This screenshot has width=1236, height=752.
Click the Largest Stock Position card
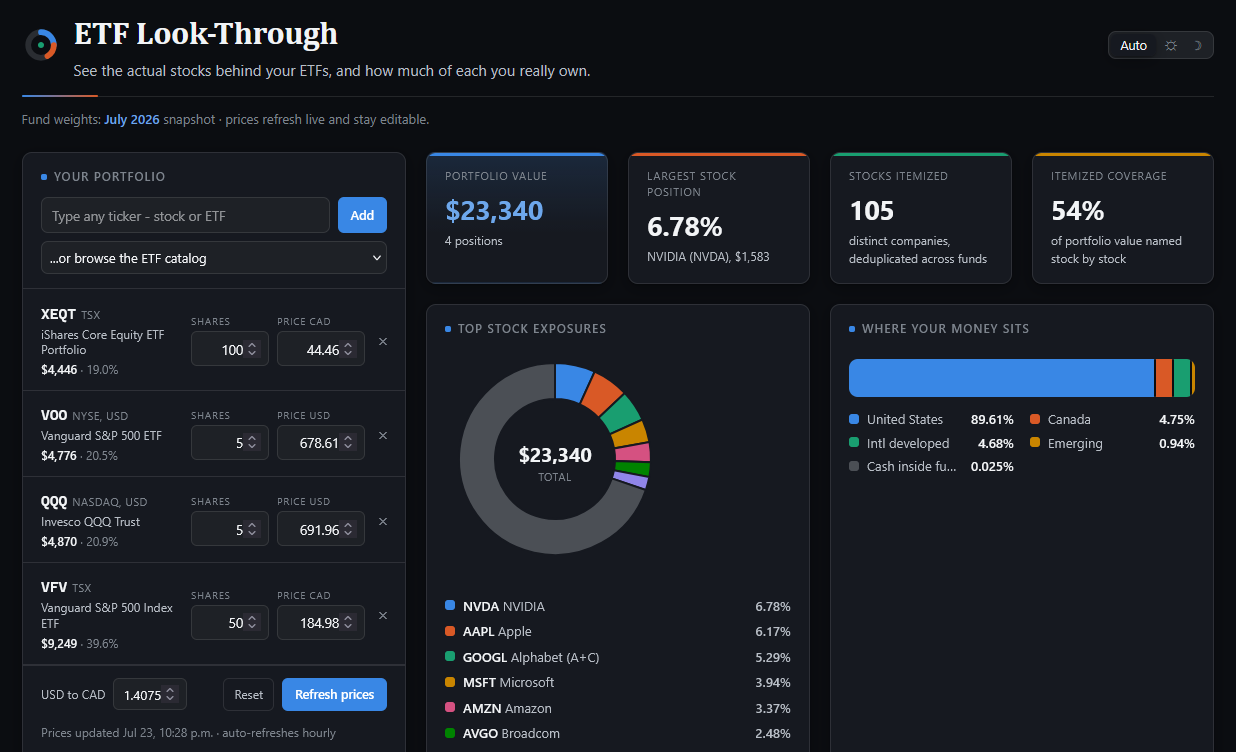point(719,218)
